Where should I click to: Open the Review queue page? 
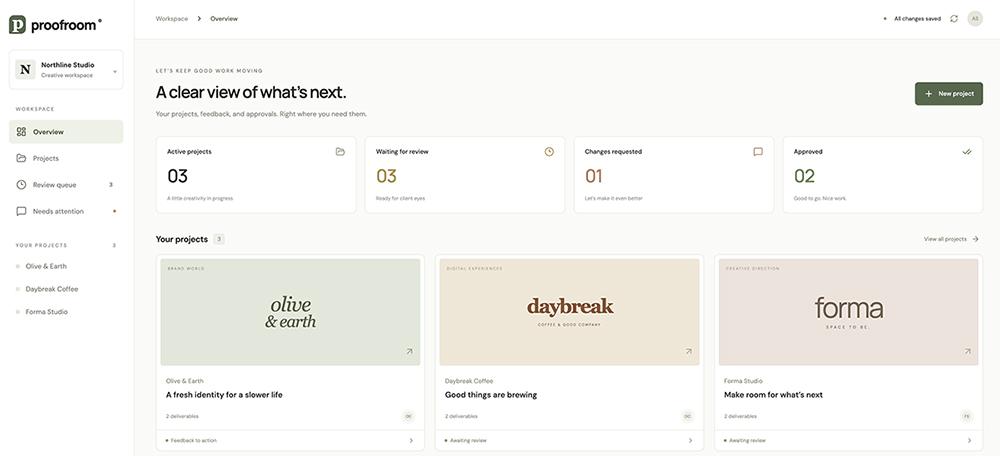[x=66, y=185]
